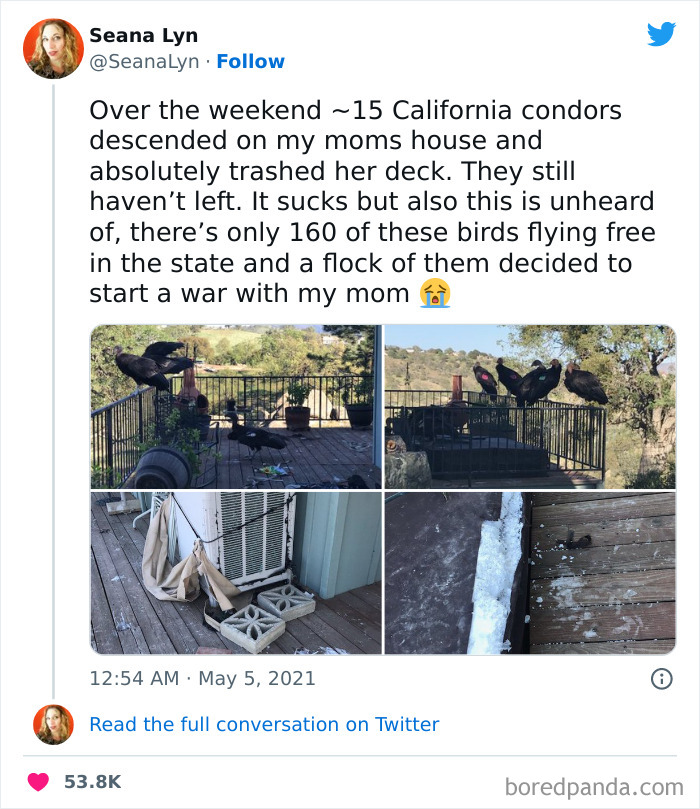Open the tweet info icon
Screen dimensions: 700x809
661,679
